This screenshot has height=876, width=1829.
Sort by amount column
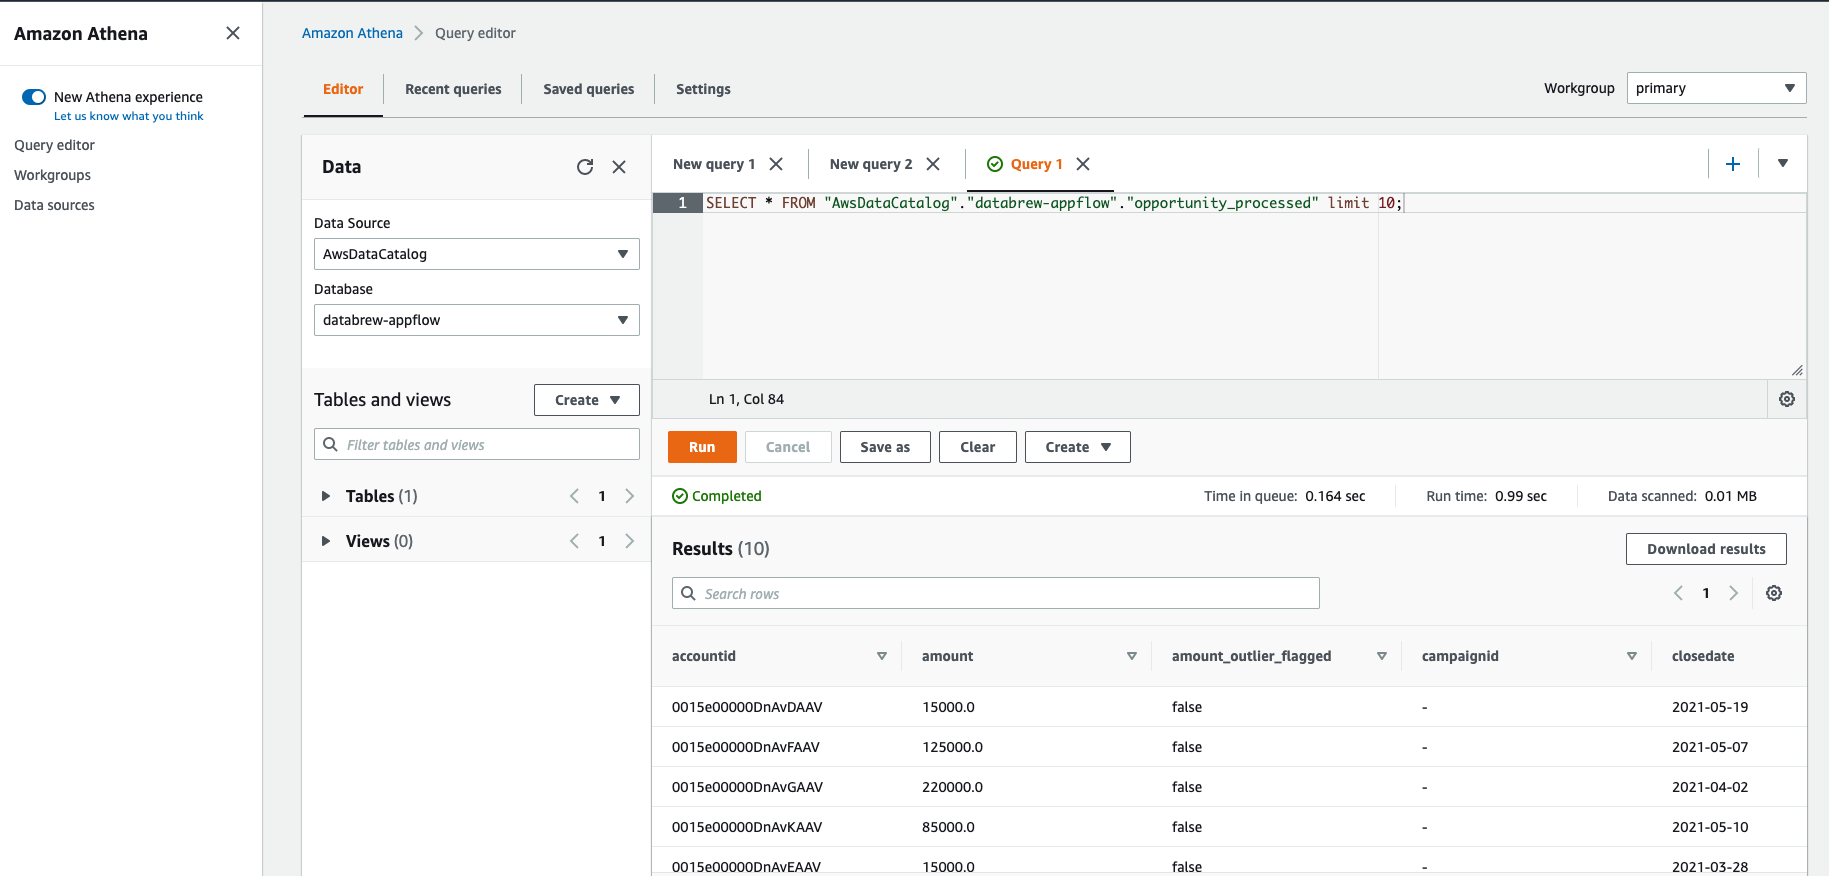[x=1132, y=656]
